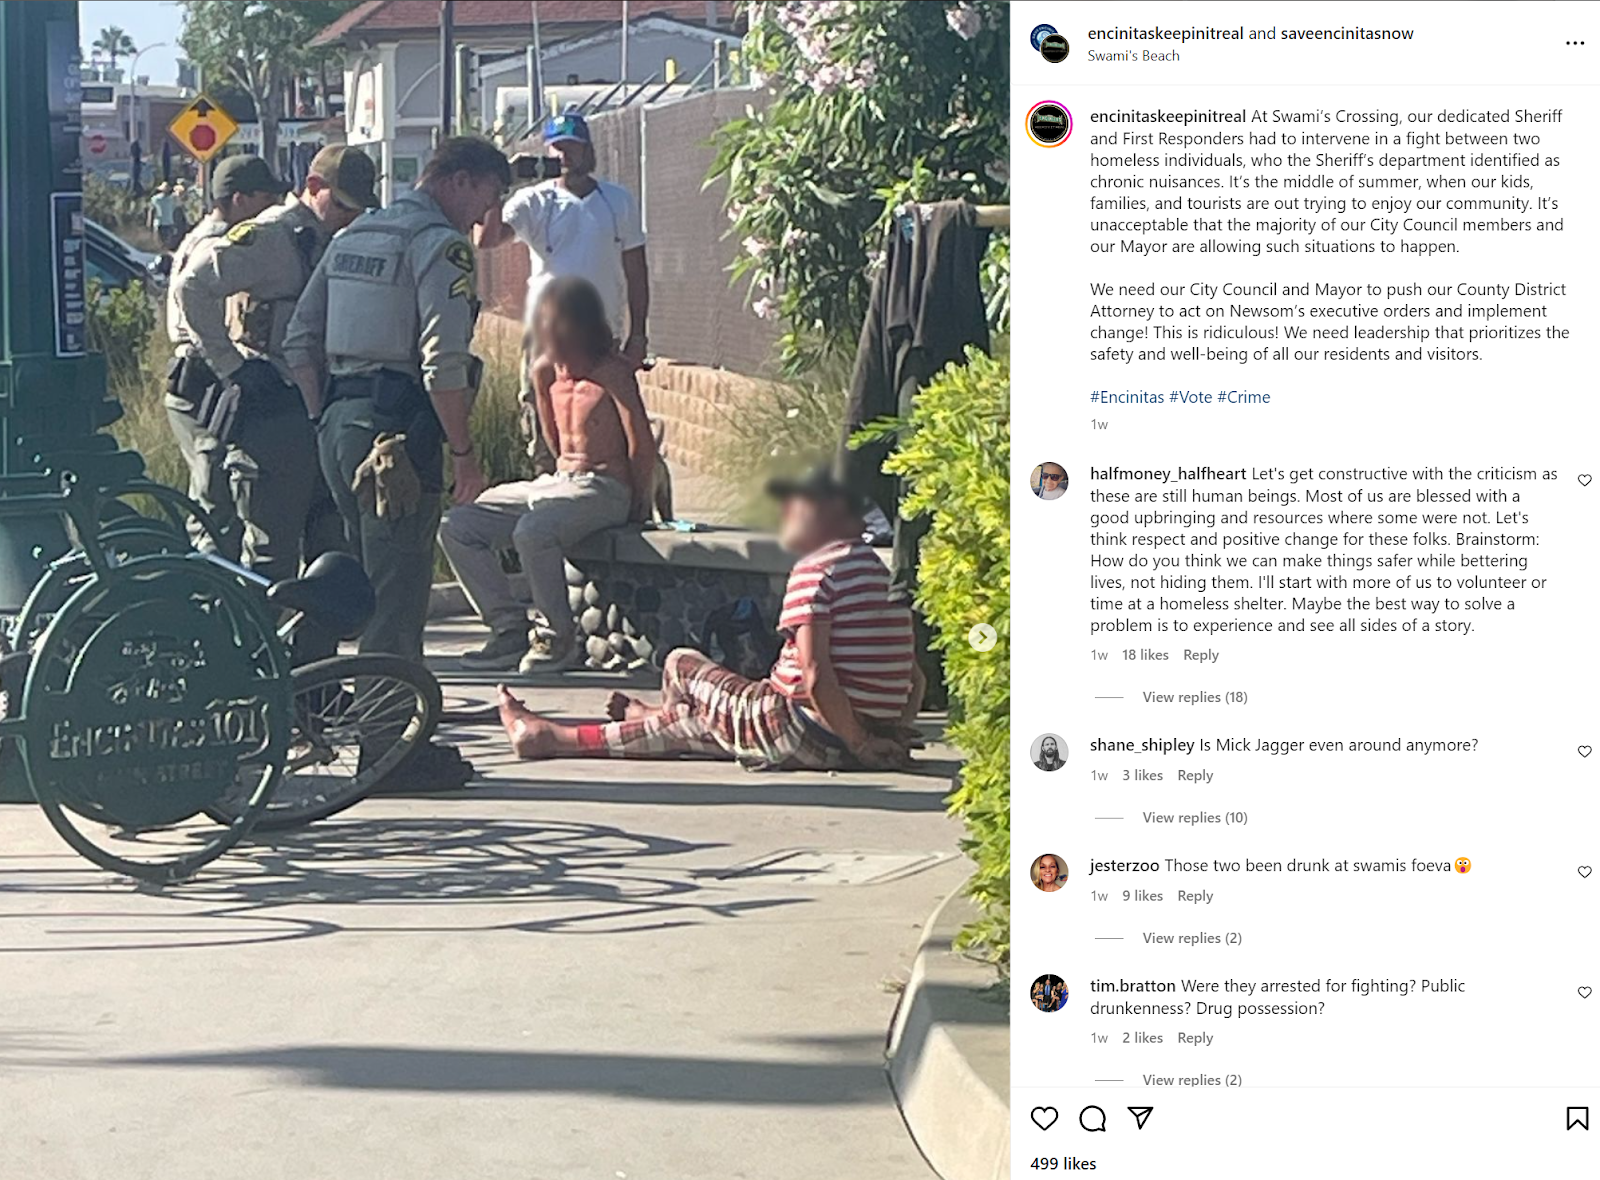Share the post via paper plane icon
This screenshot has width=1600, height=1180.
point(1140,1118)
